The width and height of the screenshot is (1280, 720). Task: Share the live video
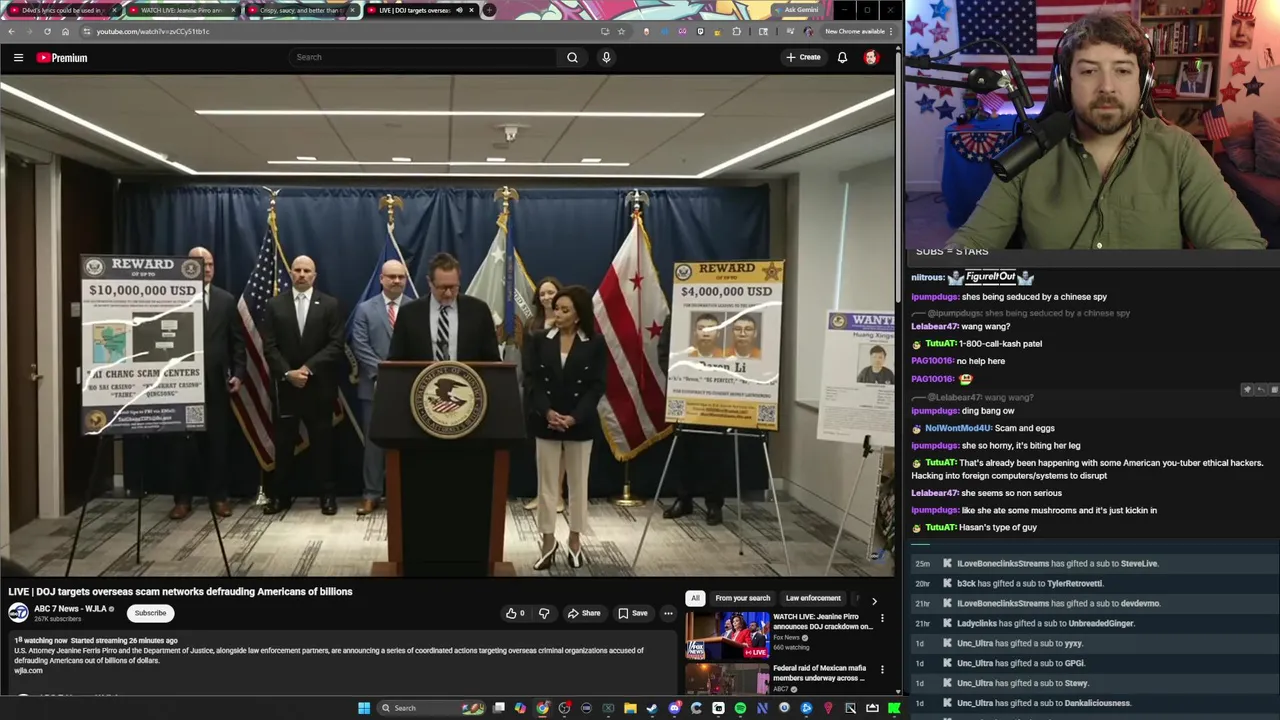(x=584, y=613)
